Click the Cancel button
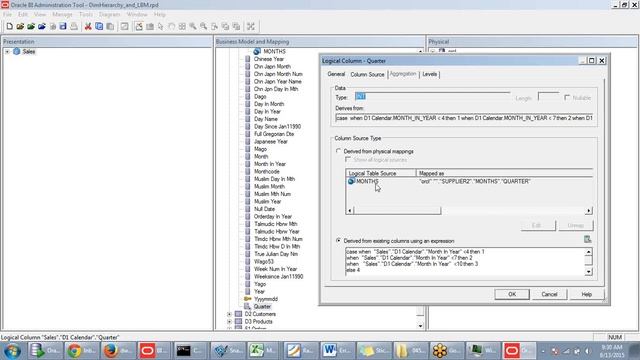The image size is (640, 360). 549,294
